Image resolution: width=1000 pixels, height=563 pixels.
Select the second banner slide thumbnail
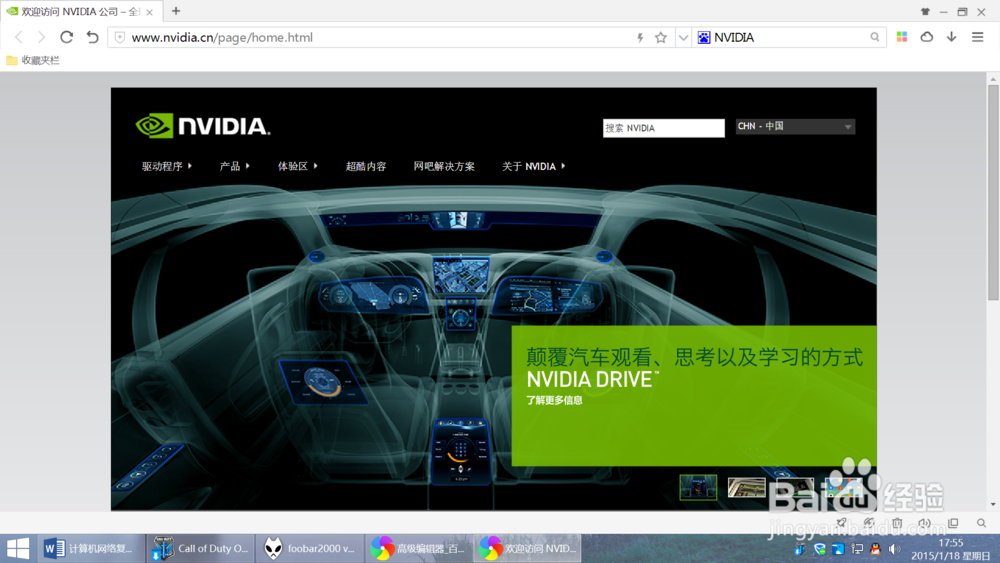tap(746, 488)
